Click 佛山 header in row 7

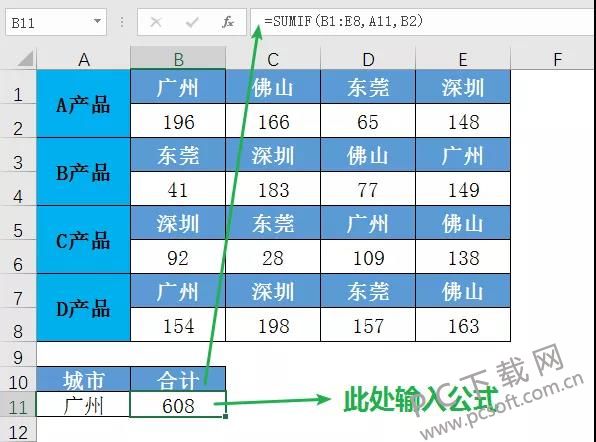coord(463,291)
